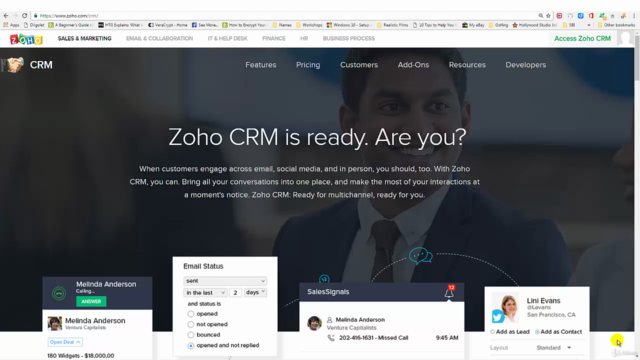Image resolution: width=640 pixels, height=360 pixels.
Task: Open the Other bookmarks folder
Action: tap(616, 25)
